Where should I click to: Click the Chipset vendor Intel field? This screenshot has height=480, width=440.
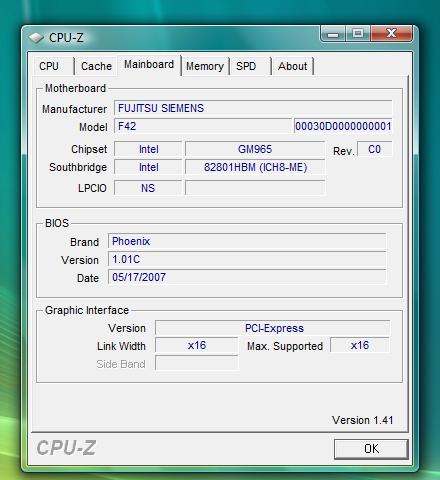click(148, 149)
